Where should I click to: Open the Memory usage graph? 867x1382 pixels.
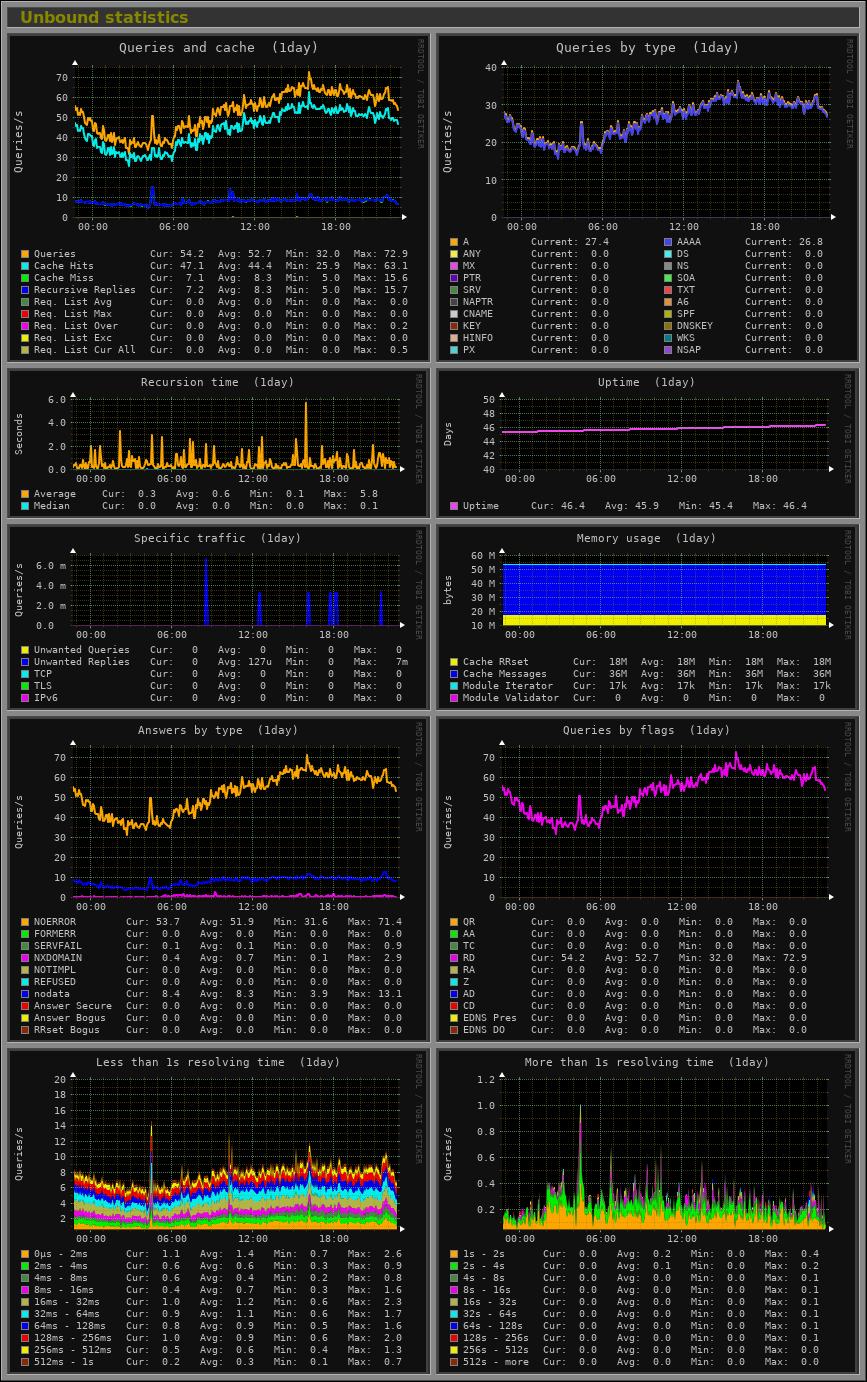coord(648,617)
